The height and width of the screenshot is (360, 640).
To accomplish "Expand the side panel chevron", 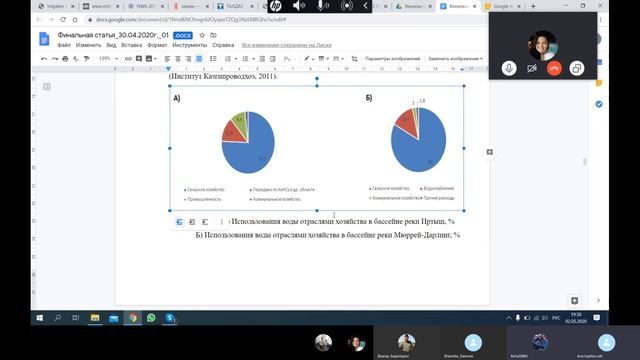I will [598, 301].
